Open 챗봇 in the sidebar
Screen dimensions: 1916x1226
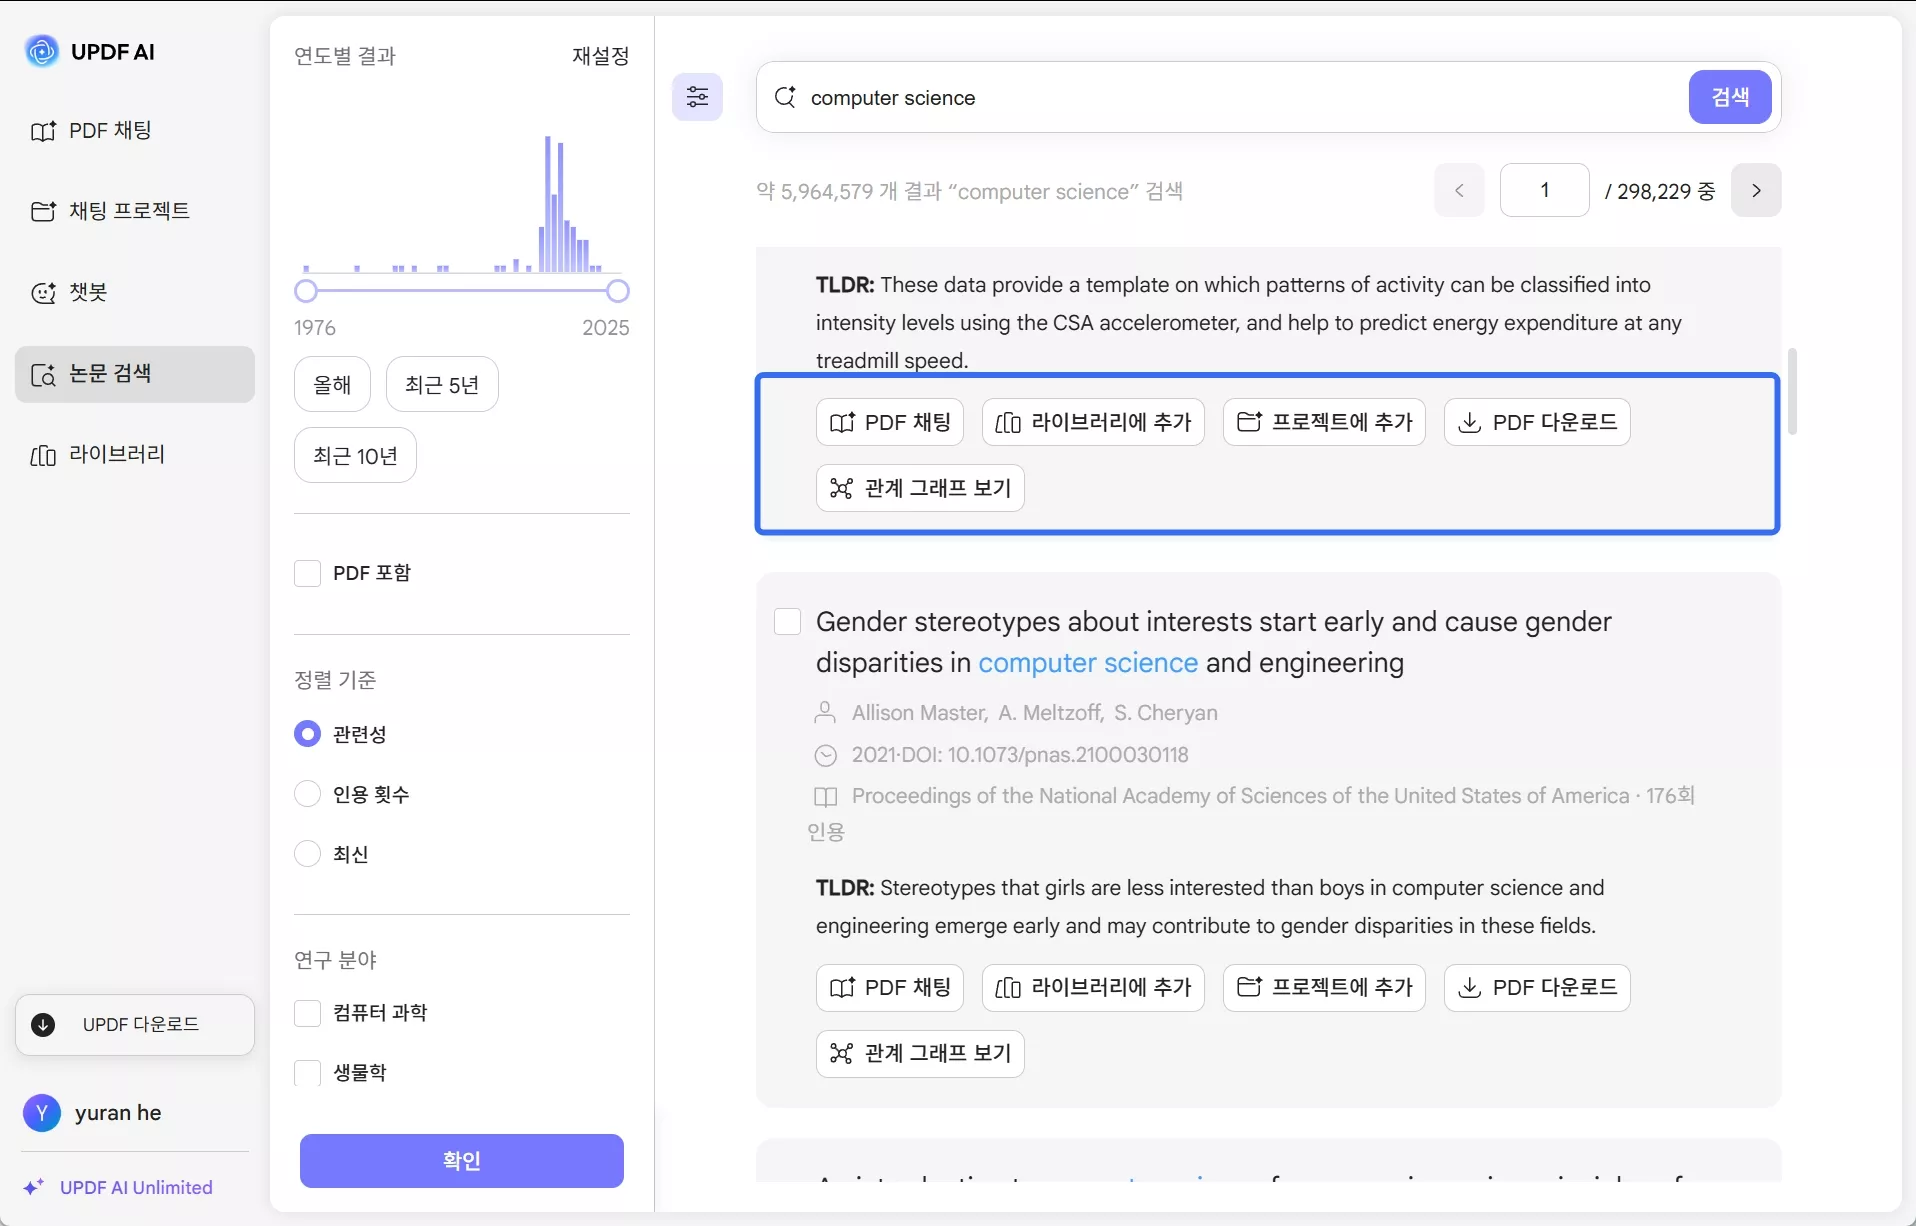click(135, 292)
